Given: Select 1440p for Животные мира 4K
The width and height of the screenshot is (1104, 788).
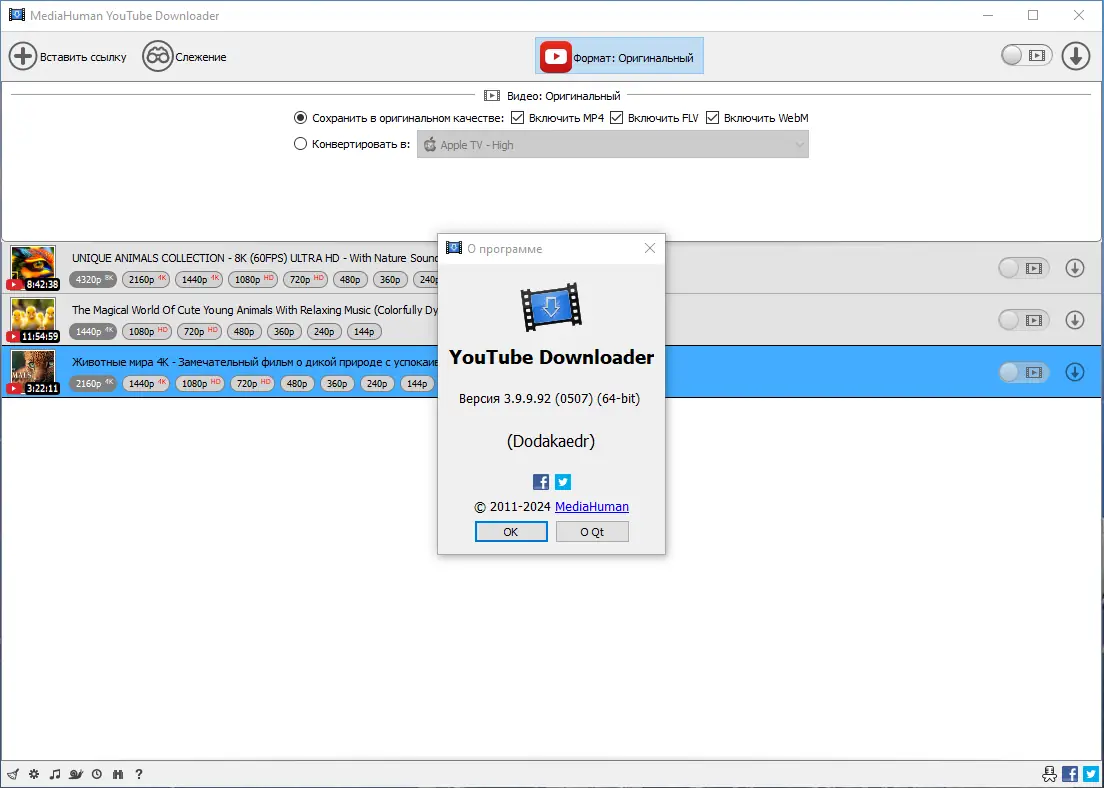Looking at the screenshot, I should coord(146,384).
